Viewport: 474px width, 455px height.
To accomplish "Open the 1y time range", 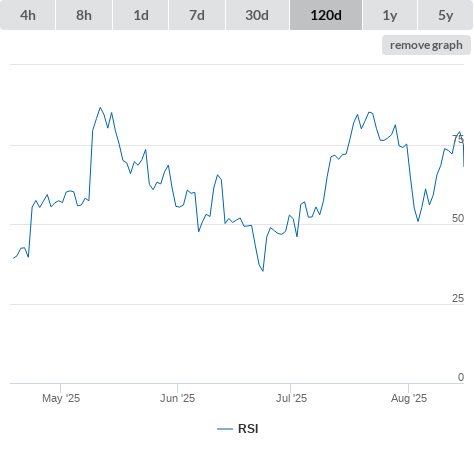I will tap(390, 15).
